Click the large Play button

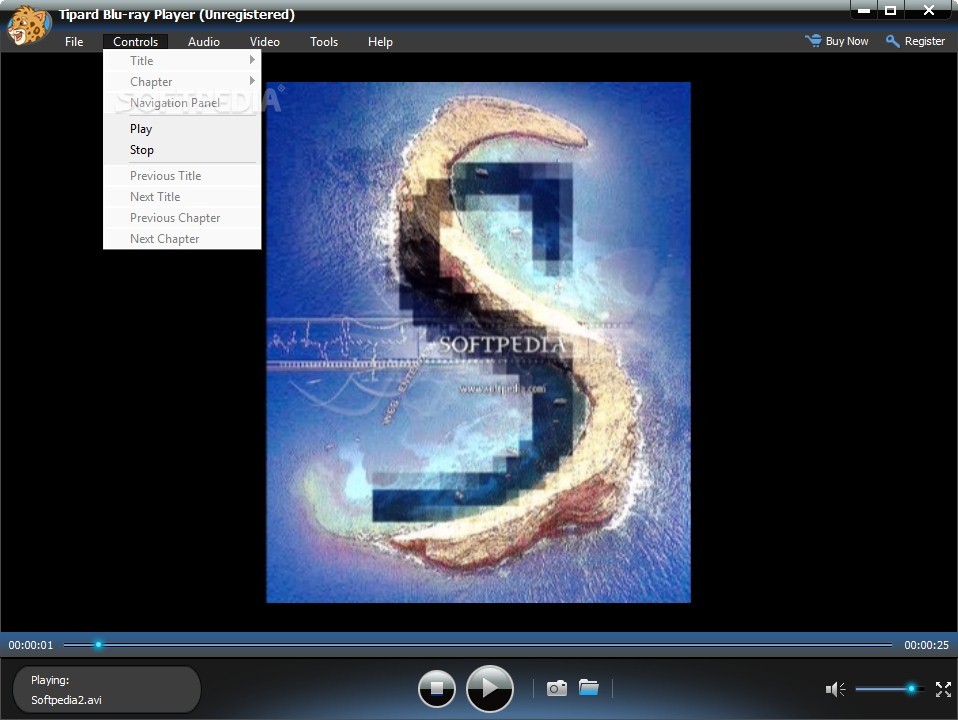489,689
